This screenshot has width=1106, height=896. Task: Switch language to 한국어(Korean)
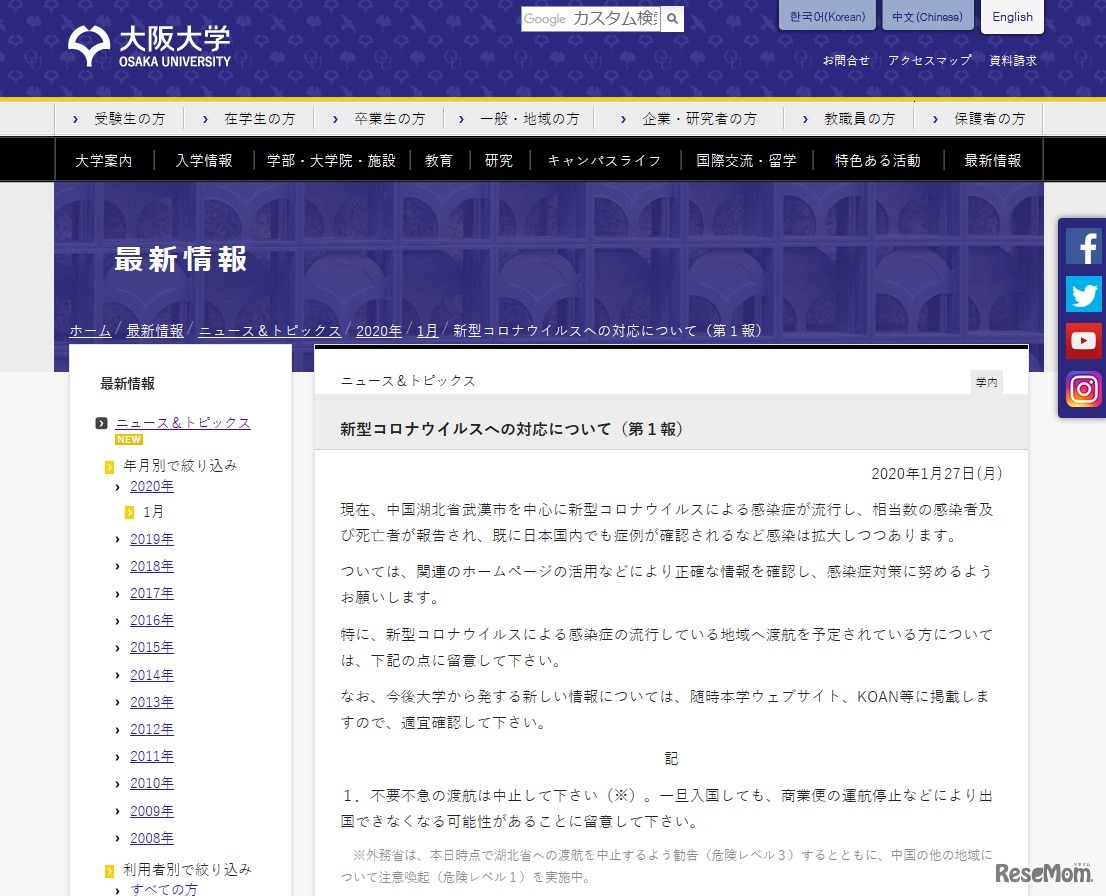coord(826,16)
